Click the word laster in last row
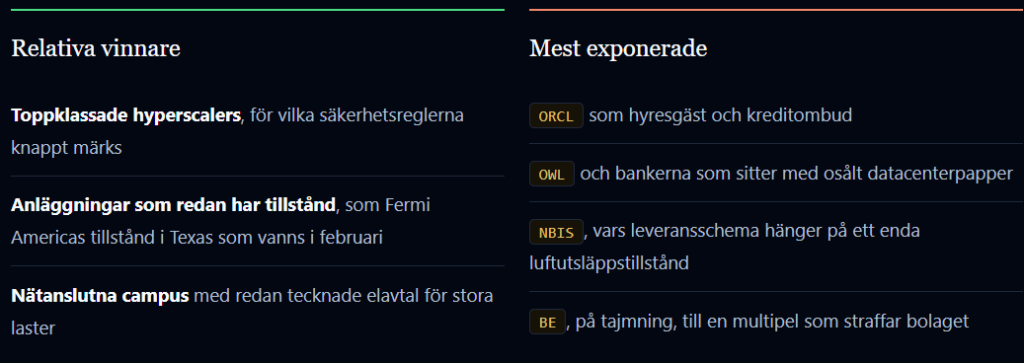 (x=33, y=327)
